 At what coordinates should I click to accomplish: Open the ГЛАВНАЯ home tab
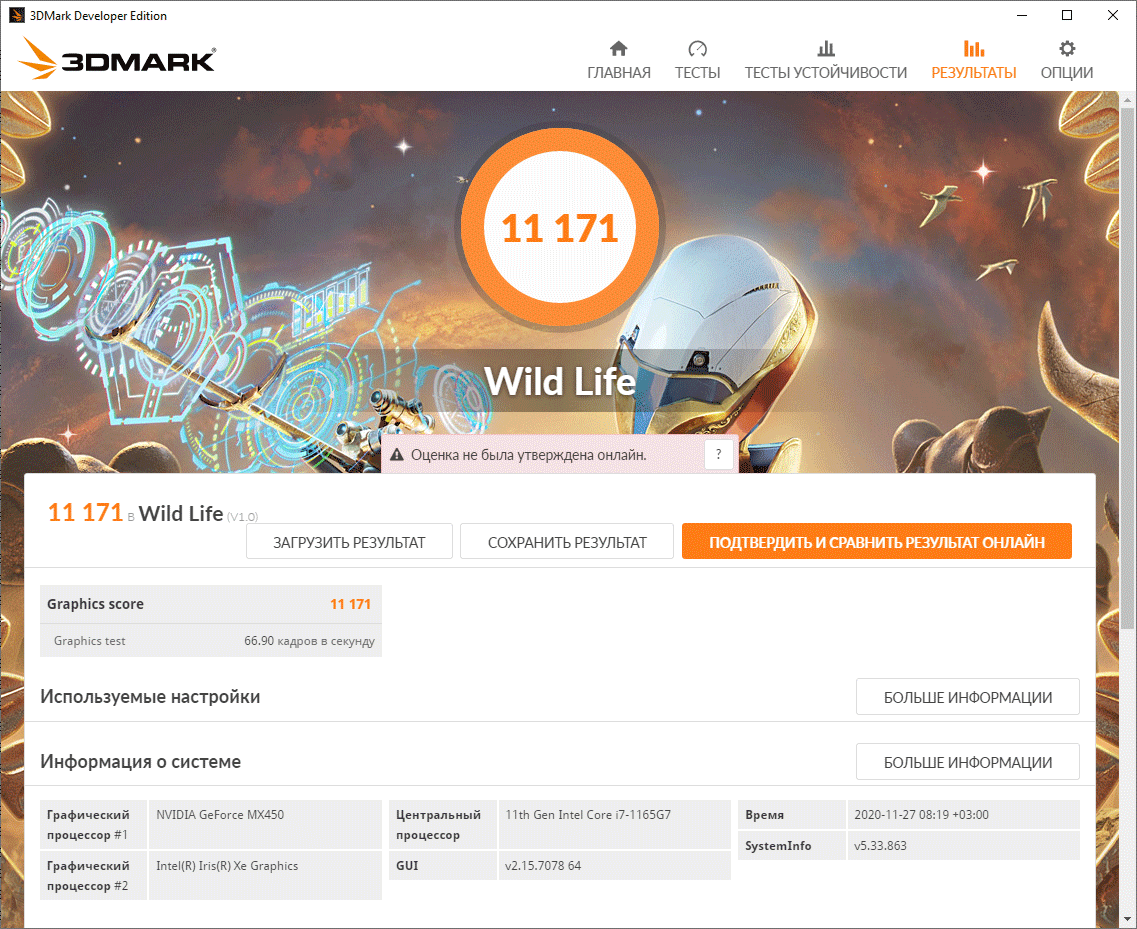[x=619, y=60]
